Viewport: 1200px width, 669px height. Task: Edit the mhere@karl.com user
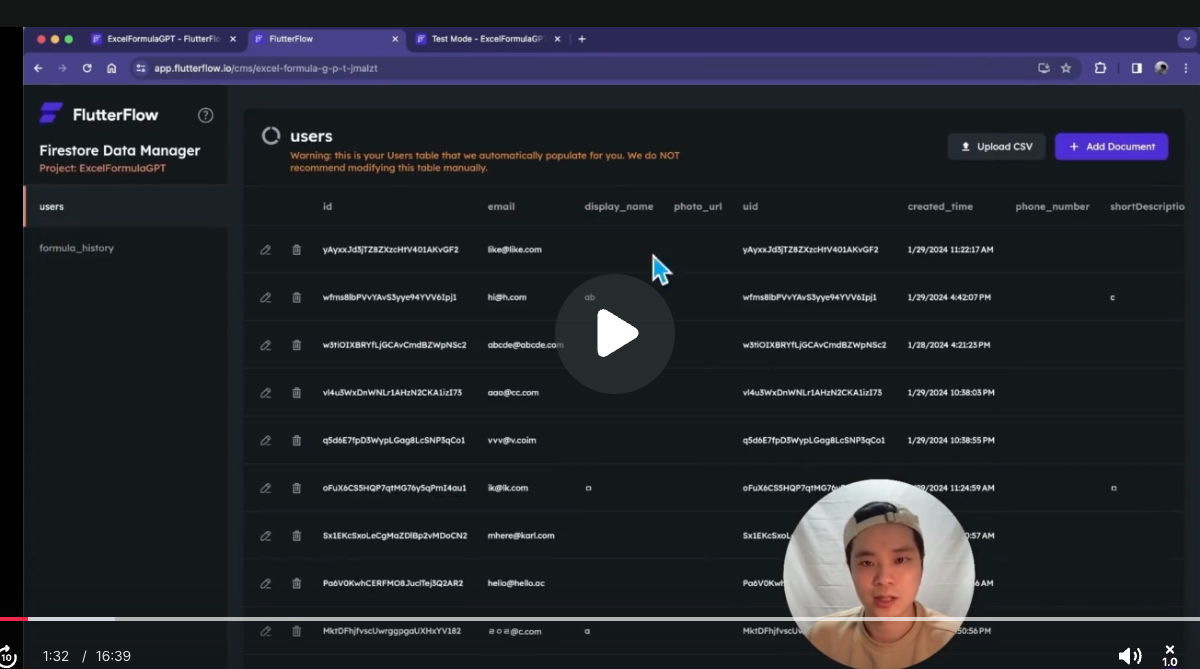pos(265,536)
